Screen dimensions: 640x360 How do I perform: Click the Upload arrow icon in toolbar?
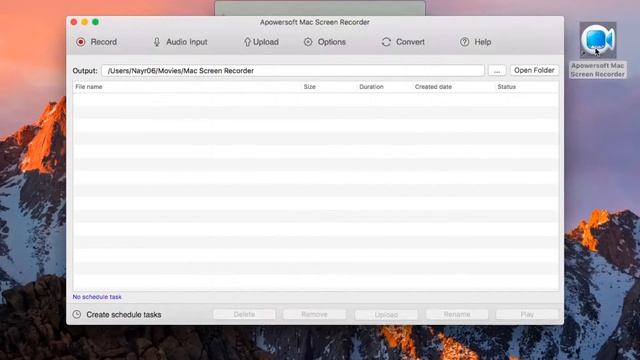pos(247,42)
